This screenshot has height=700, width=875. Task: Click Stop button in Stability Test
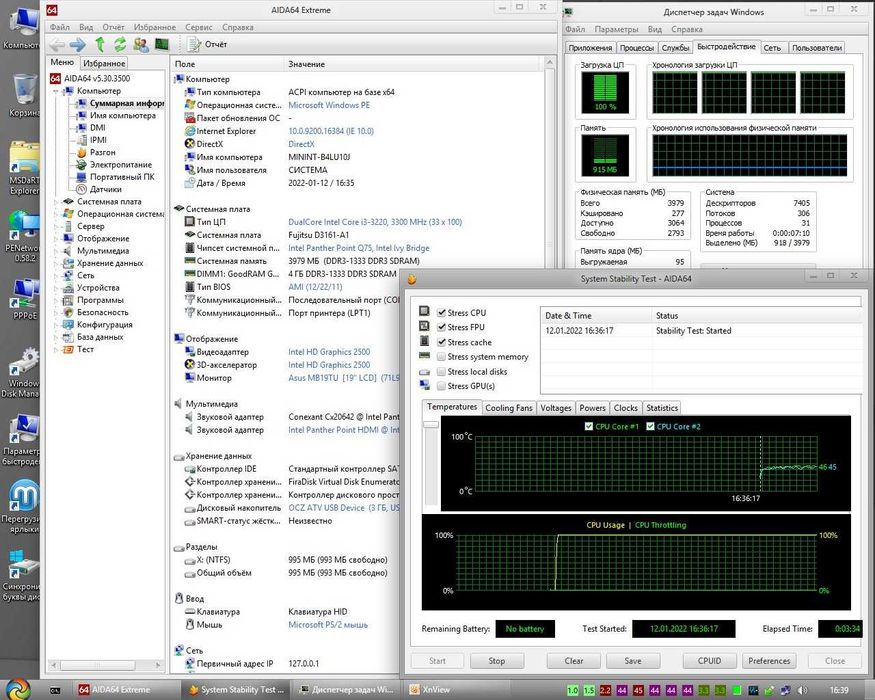(497, 661)
